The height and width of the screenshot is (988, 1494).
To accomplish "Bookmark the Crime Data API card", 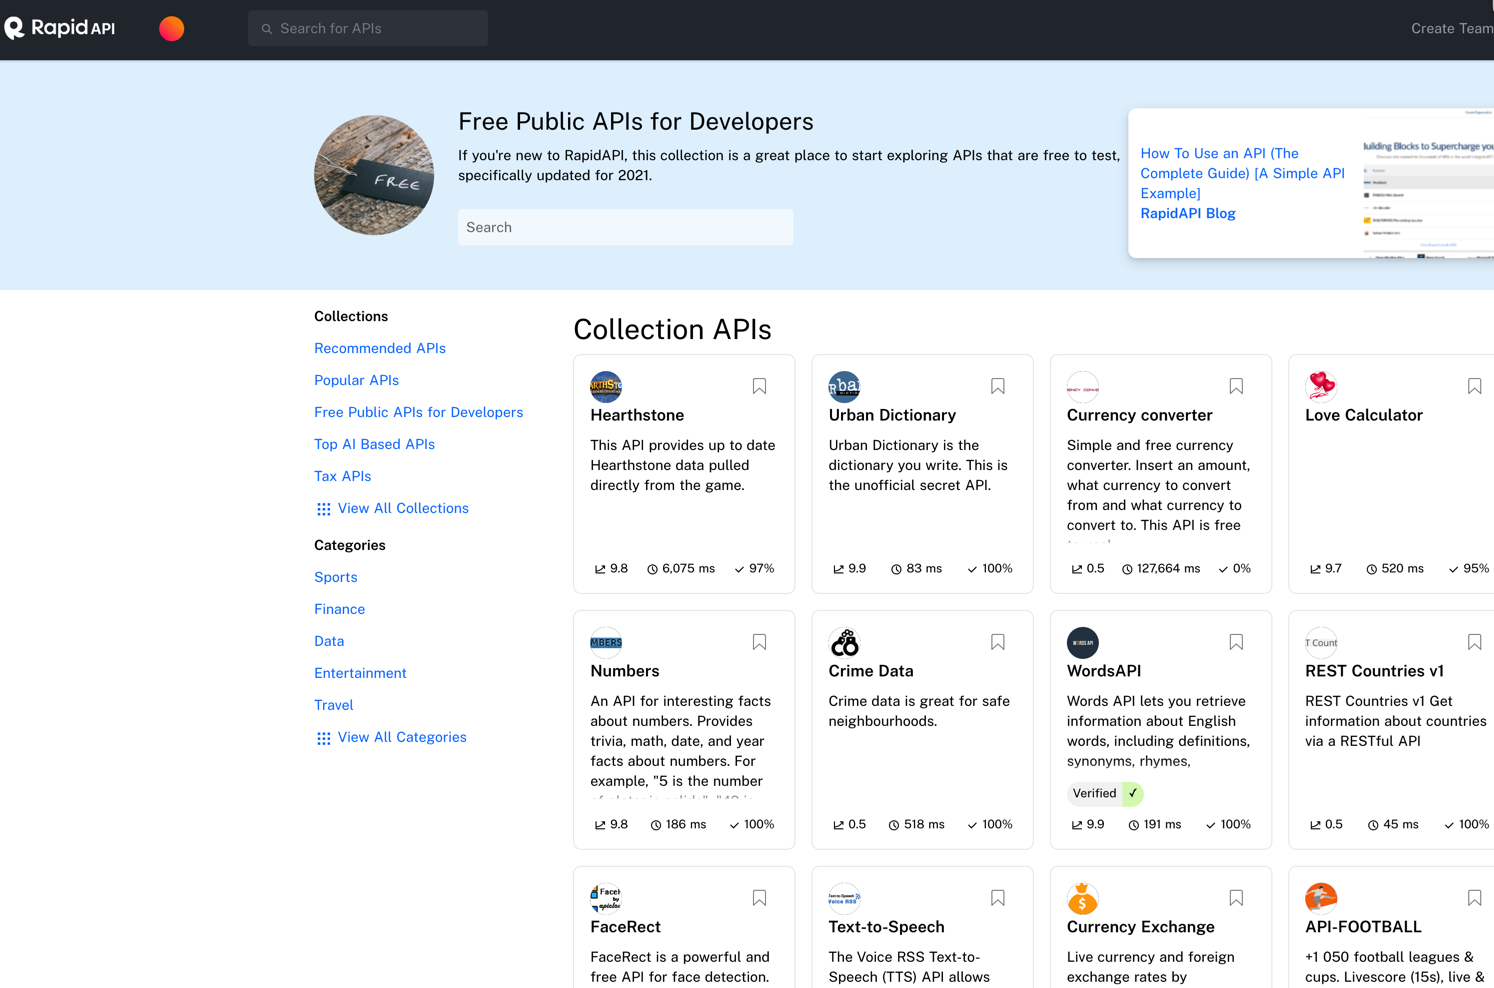I will (998, 642).
